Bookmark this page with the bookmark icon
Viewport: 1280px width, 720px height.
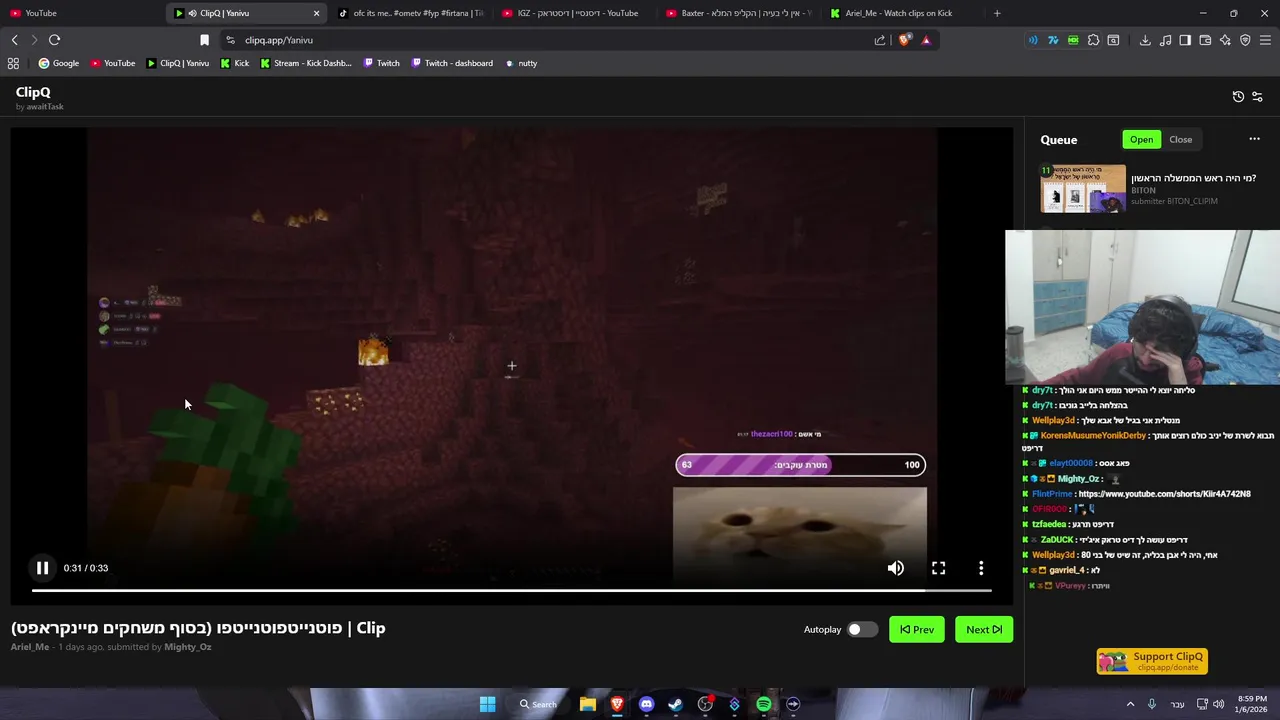click(204, 40)
